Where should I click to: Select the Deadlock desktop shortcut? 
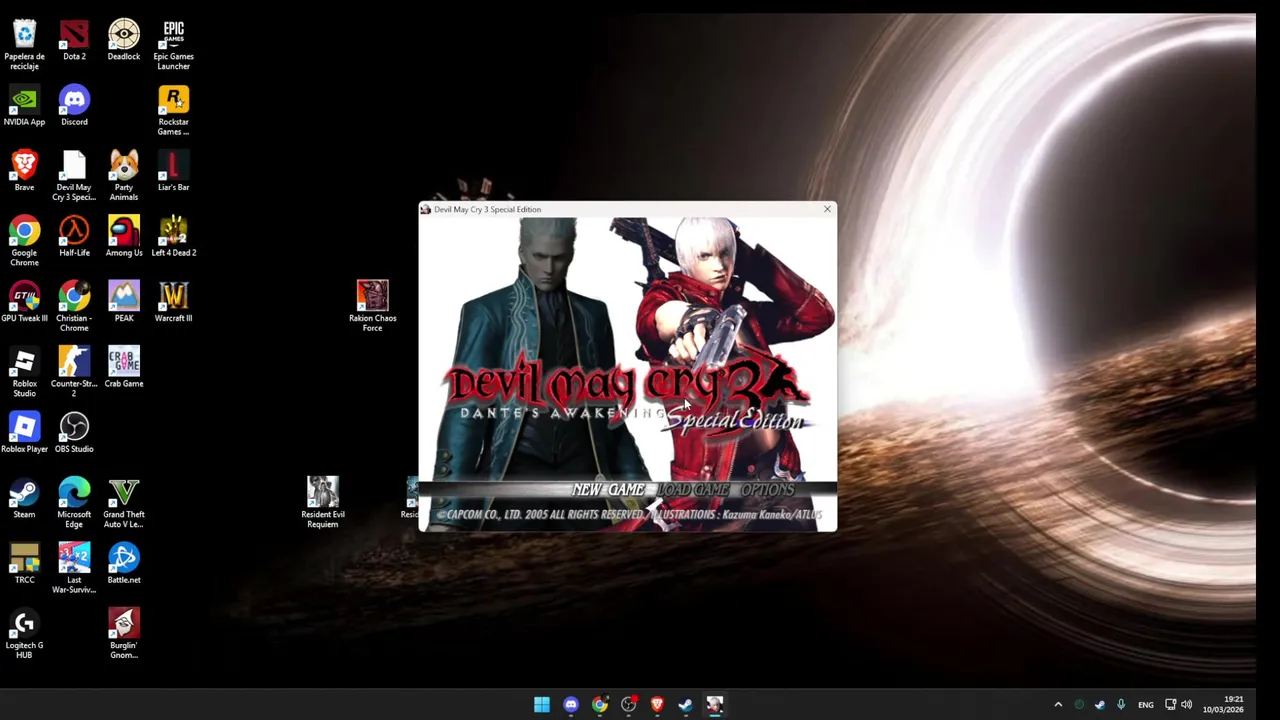point(124,40)
